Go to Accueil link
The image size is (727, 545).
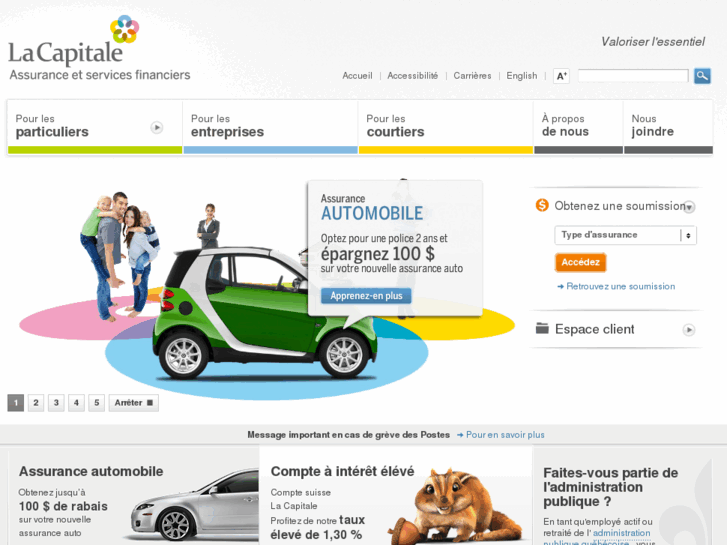(x=357, y=76)
